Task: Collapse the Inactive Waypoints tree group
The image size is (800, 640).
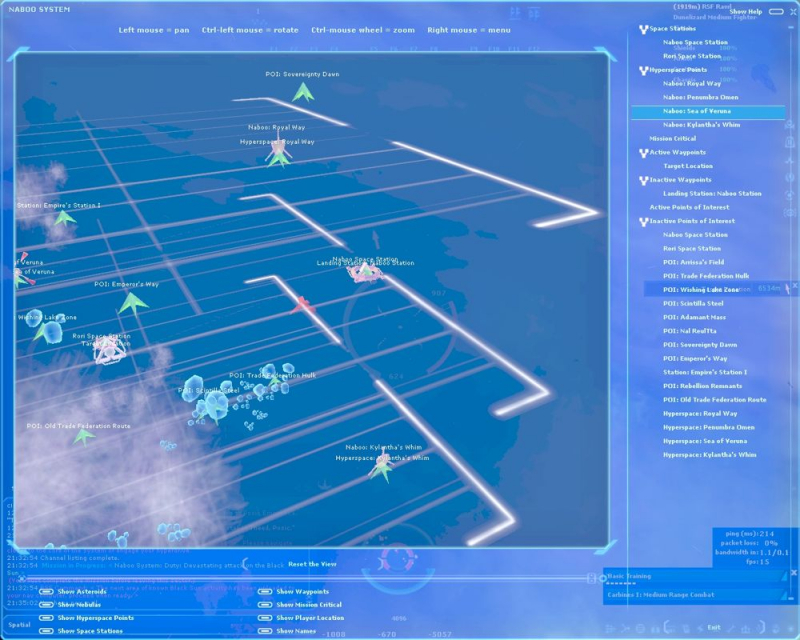Action: (x=643, y=181)
